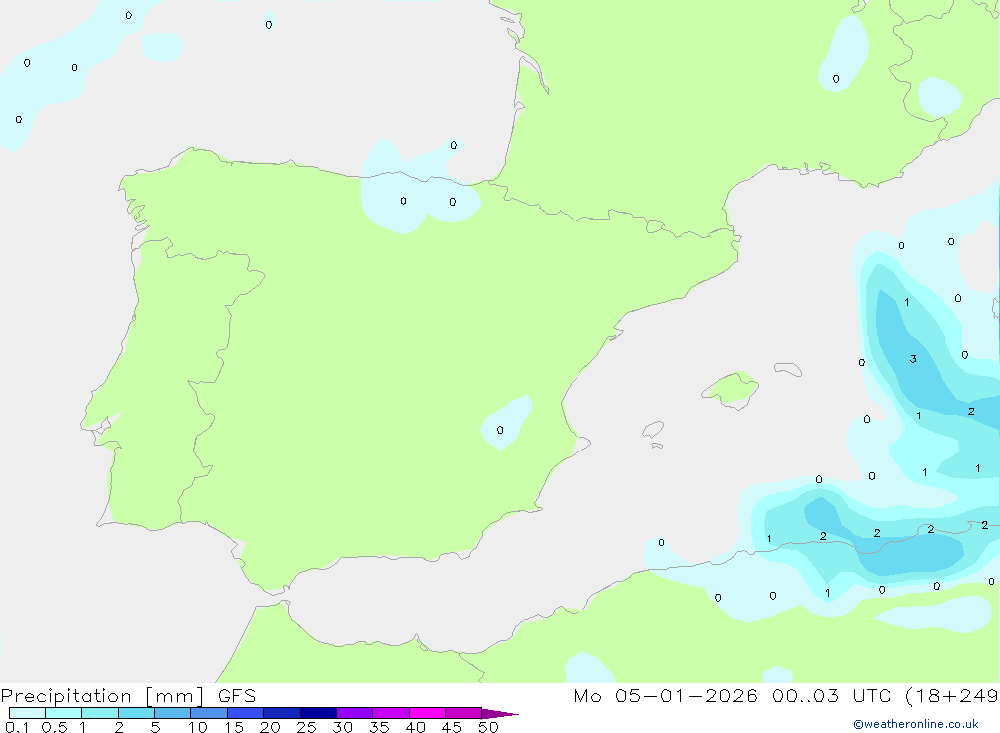Click the 25–30 mm navy legend swatch
Screen dimensions: 1000x733
(318, 713)
